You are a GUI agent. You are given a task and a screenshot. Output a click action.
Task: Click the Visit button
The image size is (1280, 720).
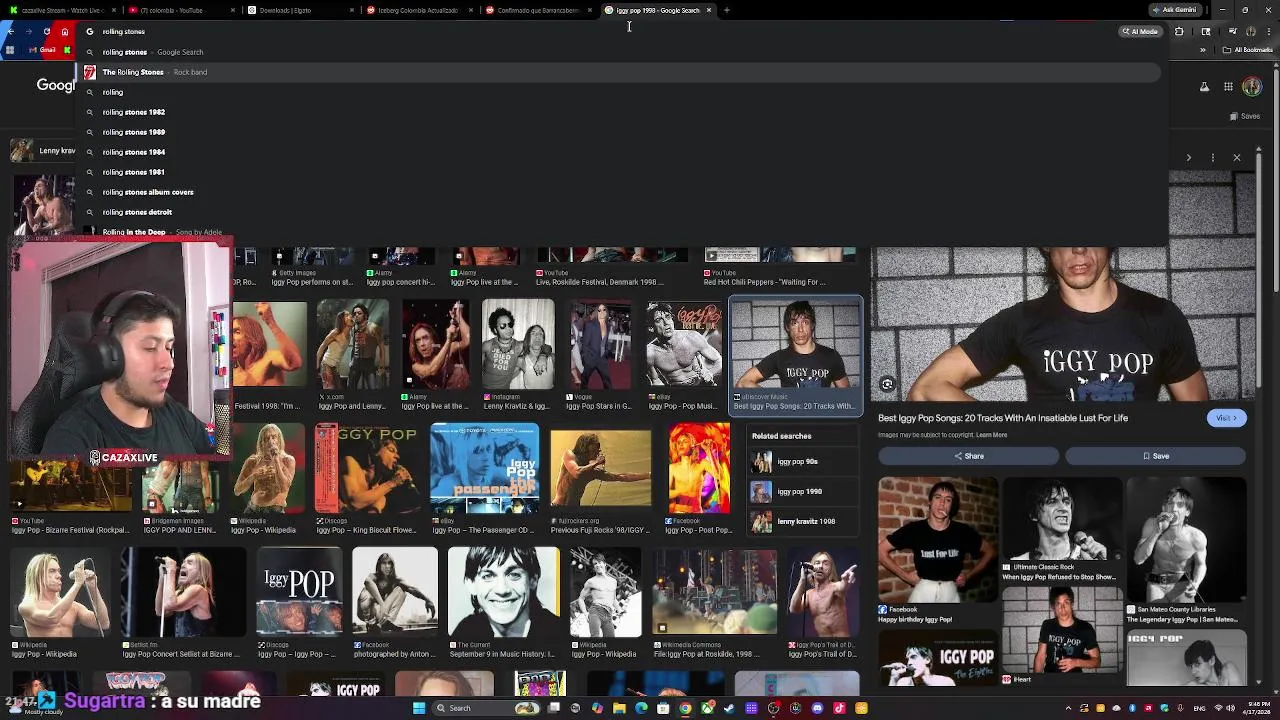(1226, 418)
